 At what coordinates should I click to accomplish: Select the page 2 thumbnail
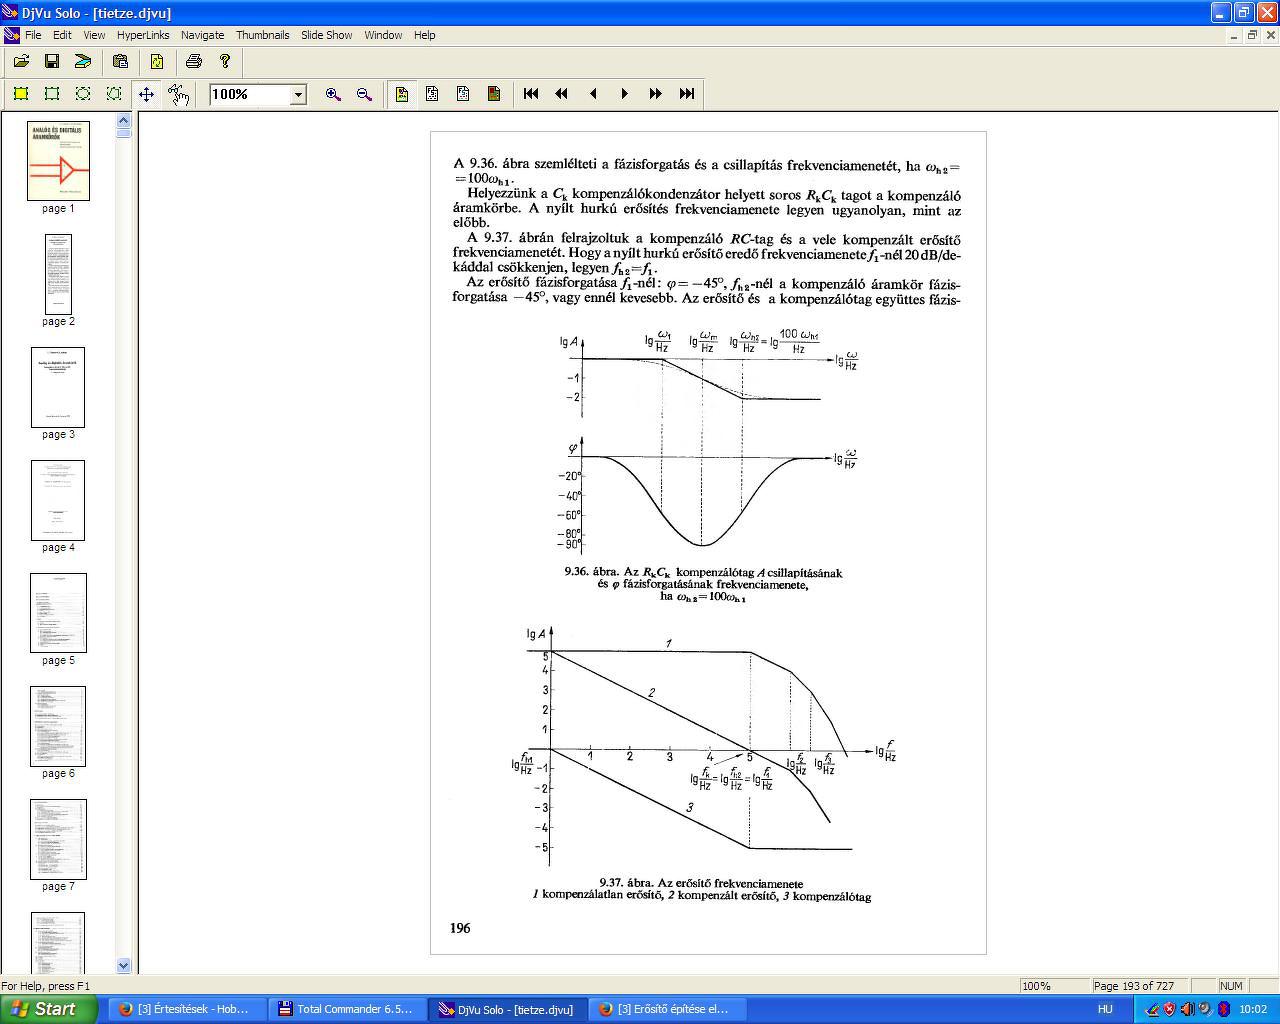coord(58,274)
